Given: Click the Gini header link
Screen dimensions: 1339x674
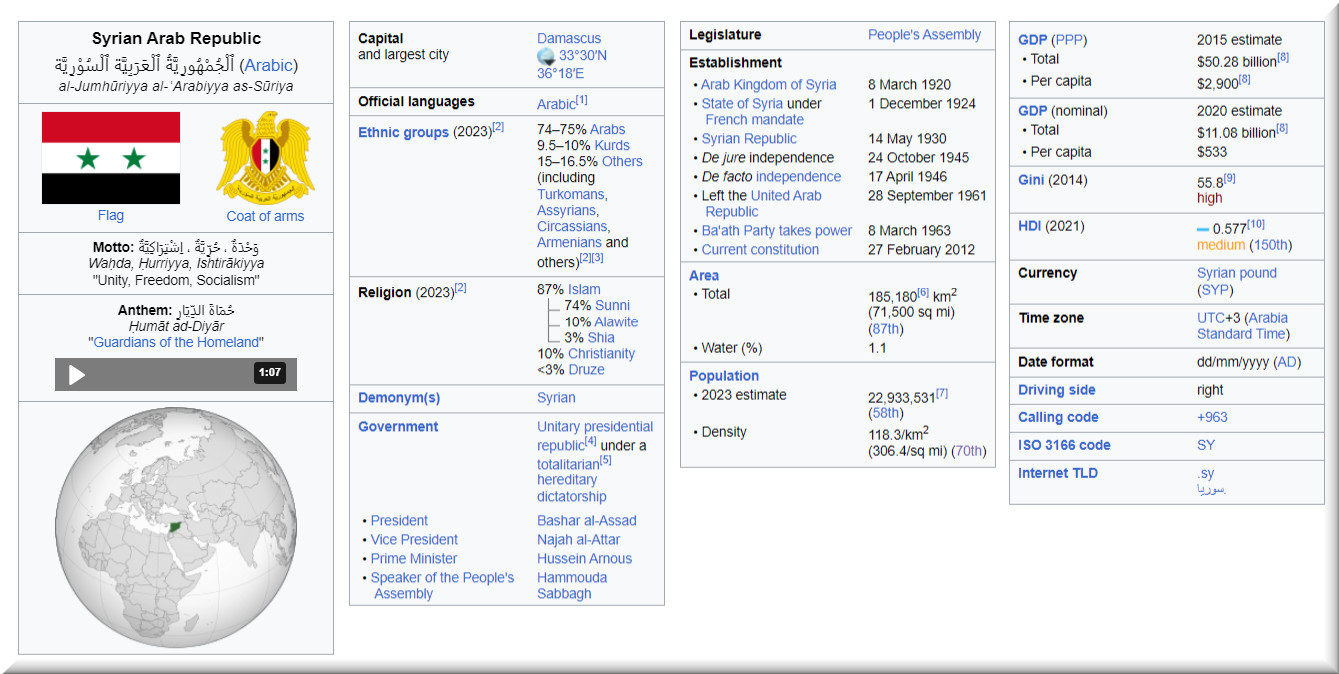Looking at the screenshot, I should coord(1032,180).
